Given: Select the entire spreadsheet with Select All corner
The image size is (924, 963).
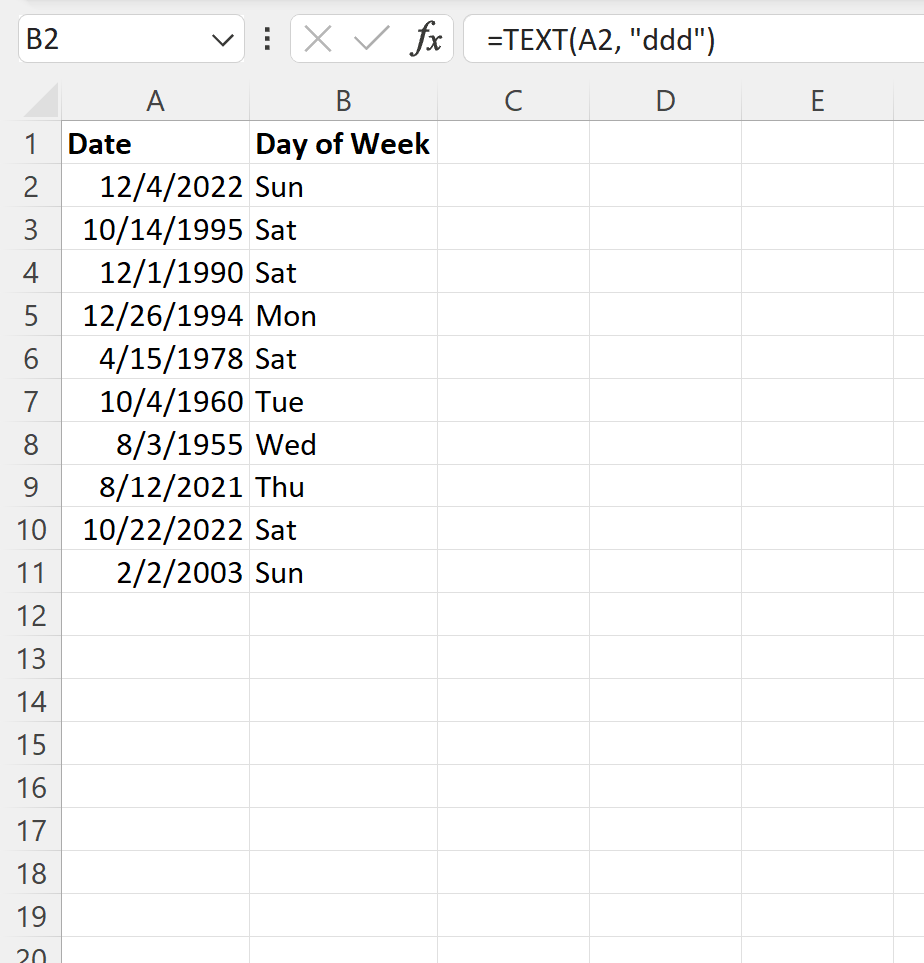Looking at the screenshot, I should [33, 101].
